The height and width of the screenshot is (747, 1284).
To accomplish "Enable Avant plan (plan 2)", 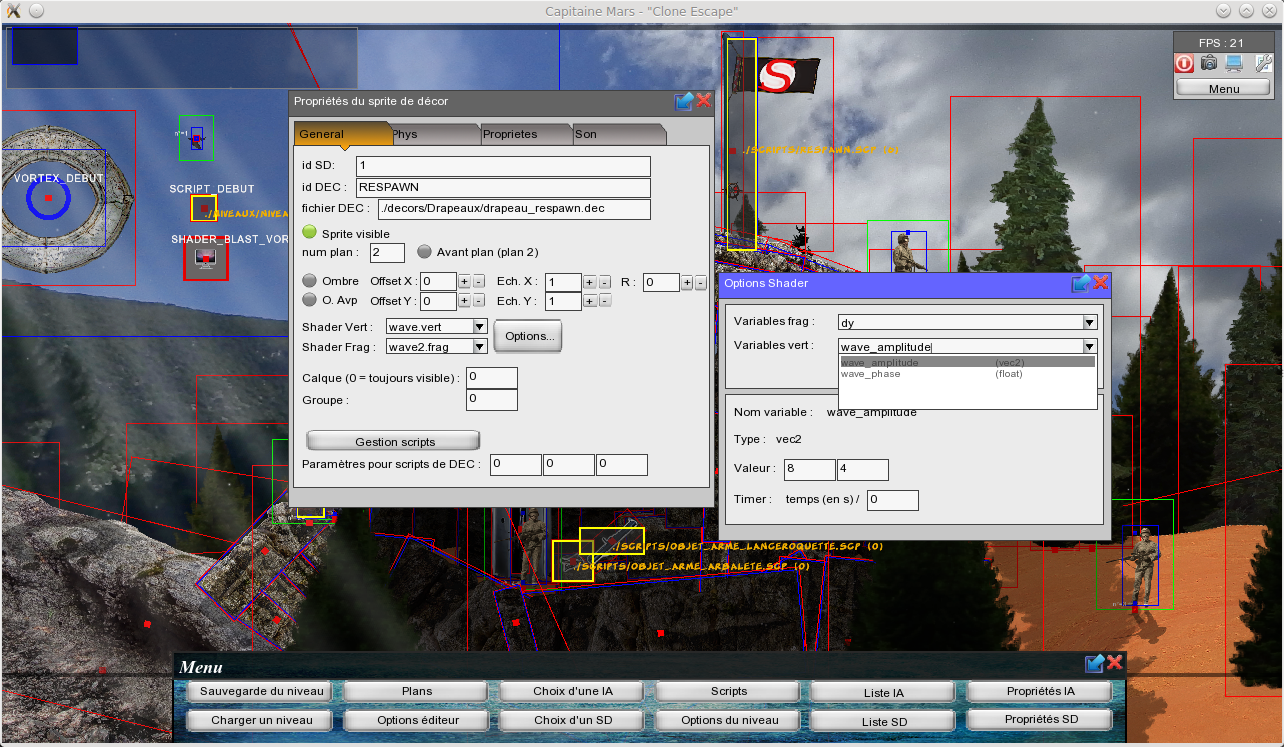I will [424, 252].
